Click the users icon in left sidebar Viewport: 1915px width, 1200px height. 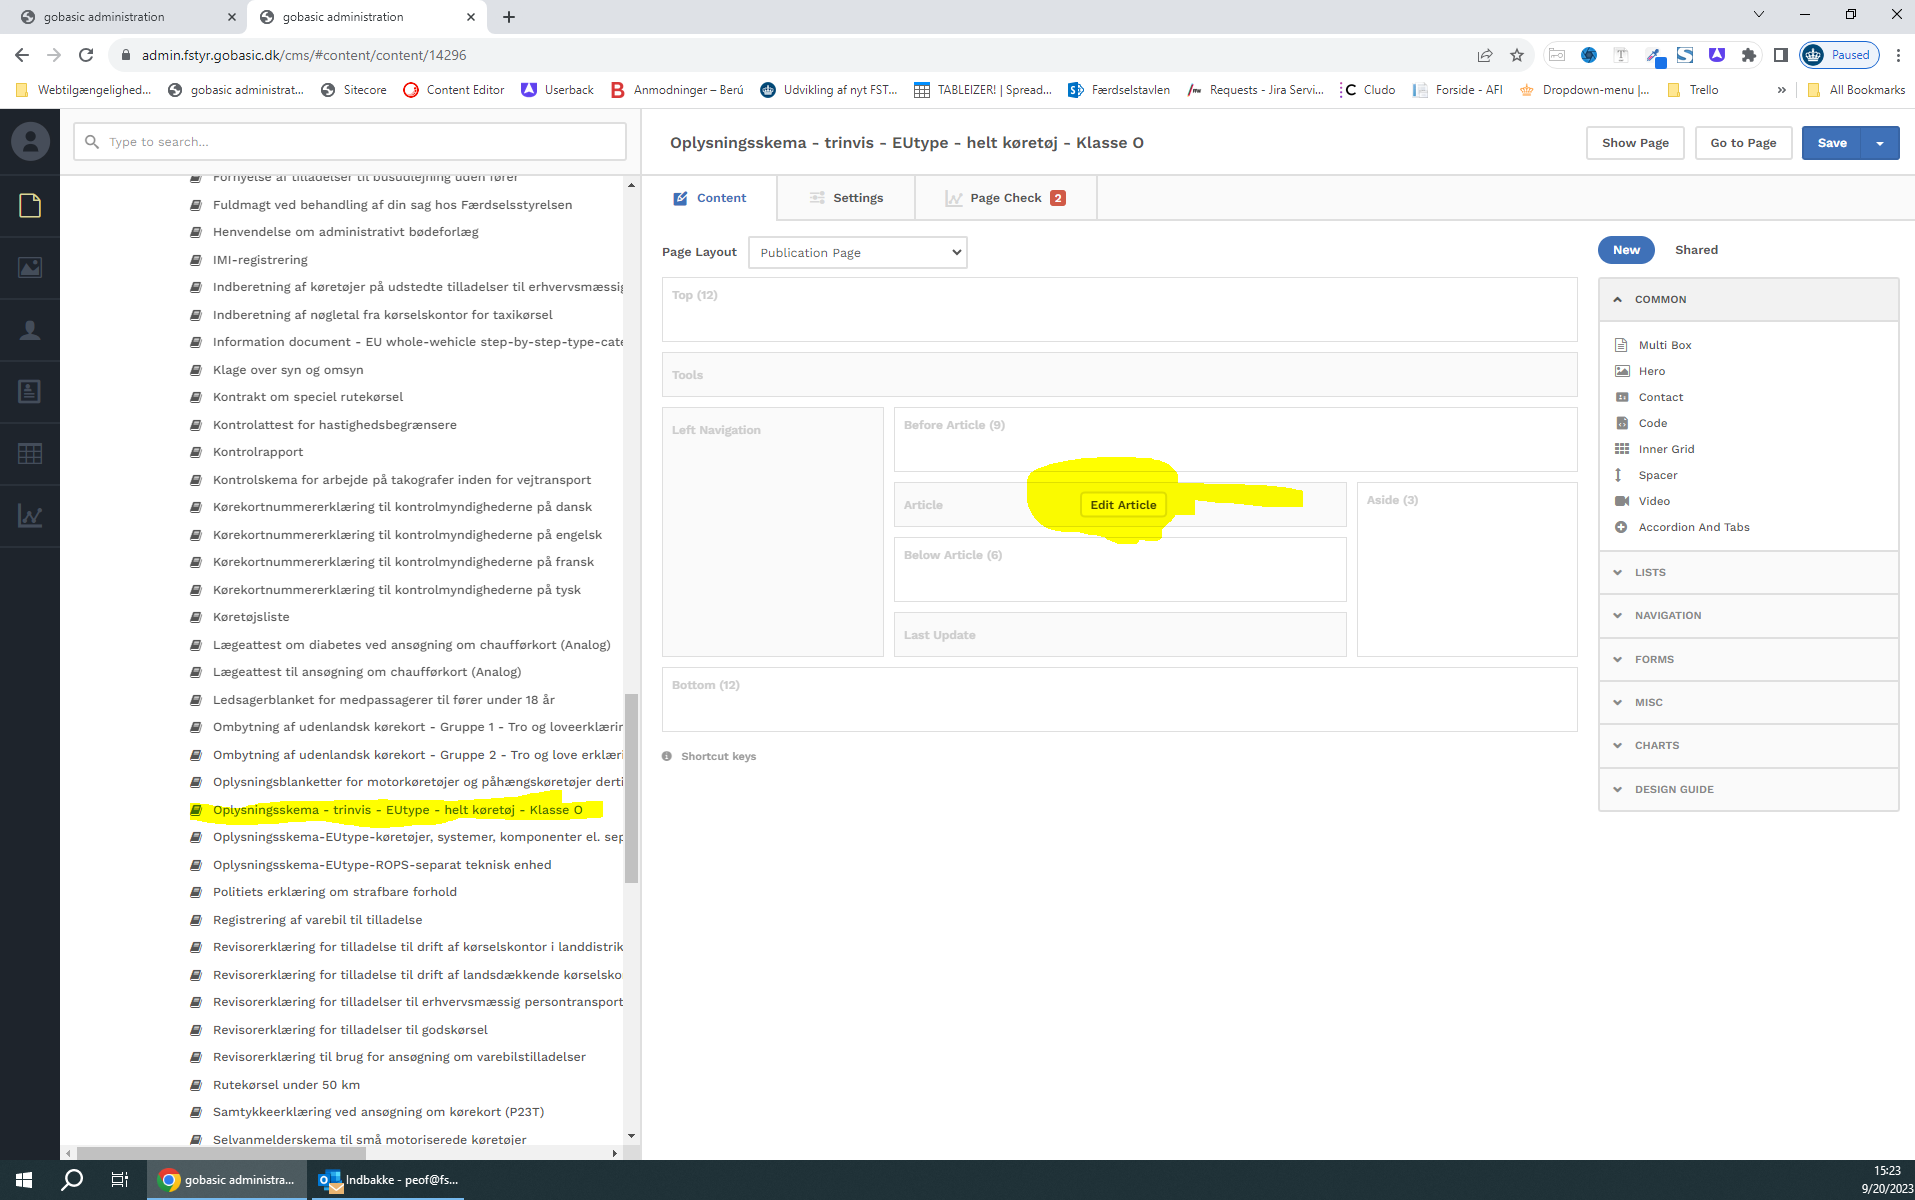click(x=30, y=330)
